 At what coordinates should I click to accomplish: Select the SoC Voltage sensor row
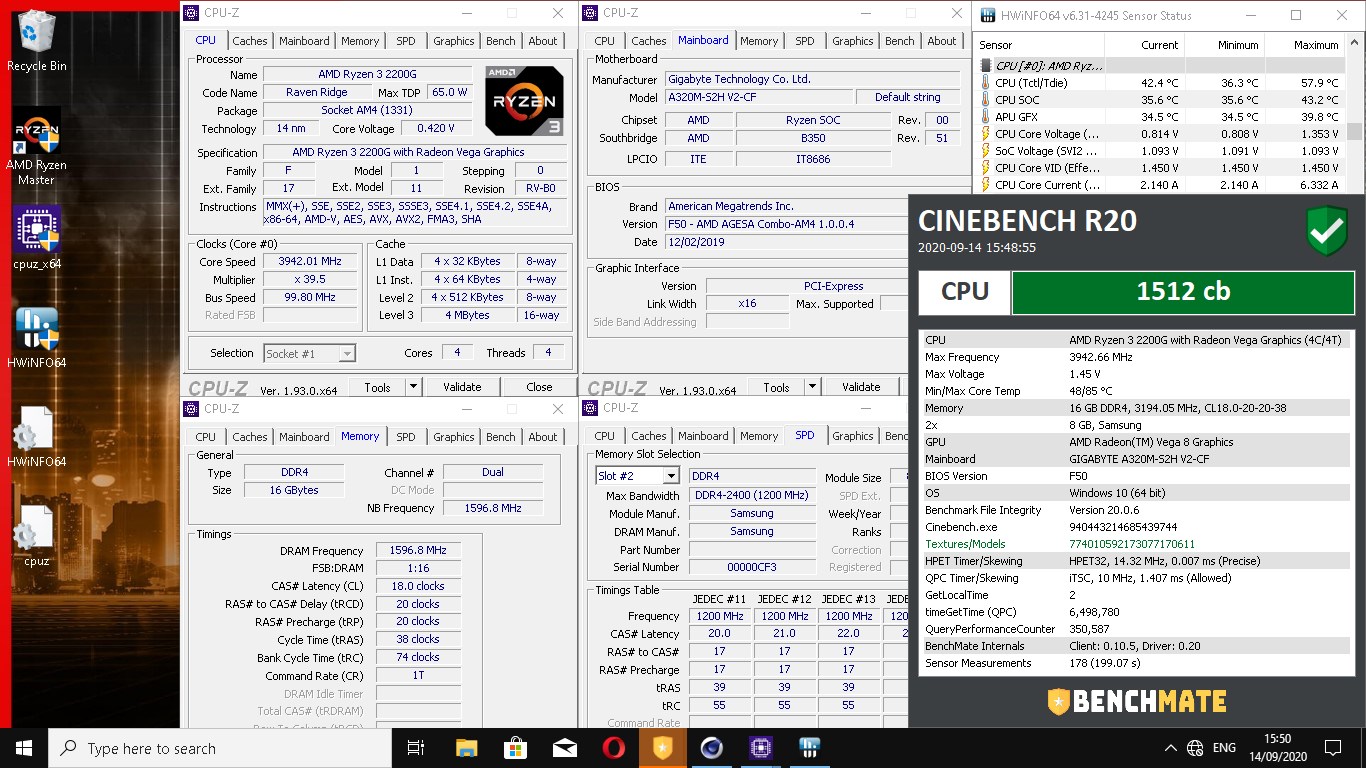1161,151
